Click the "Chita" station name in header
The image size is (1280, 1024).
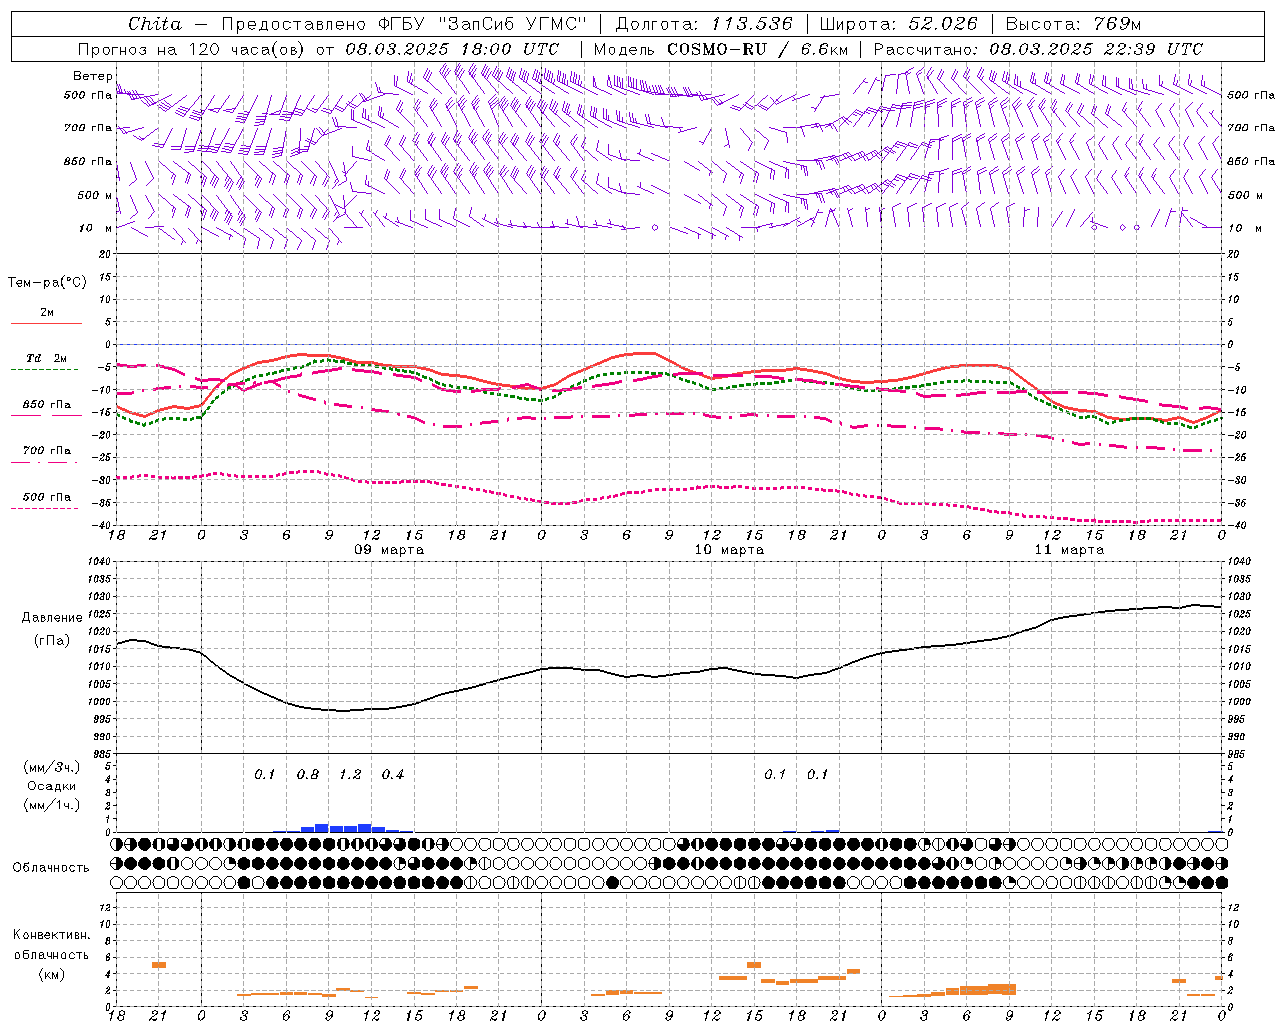point(155,24)
